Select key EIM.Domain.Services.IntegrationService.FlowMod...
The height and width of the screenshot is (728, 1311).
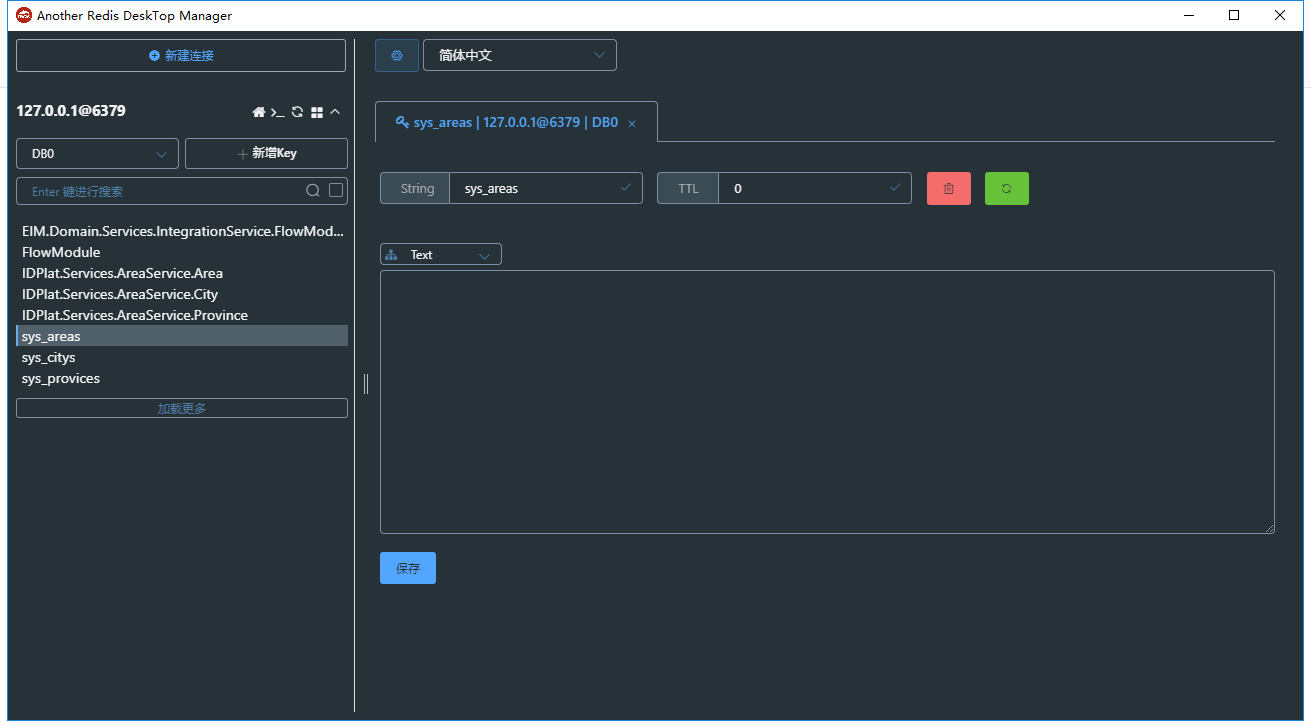coord(182,231)
